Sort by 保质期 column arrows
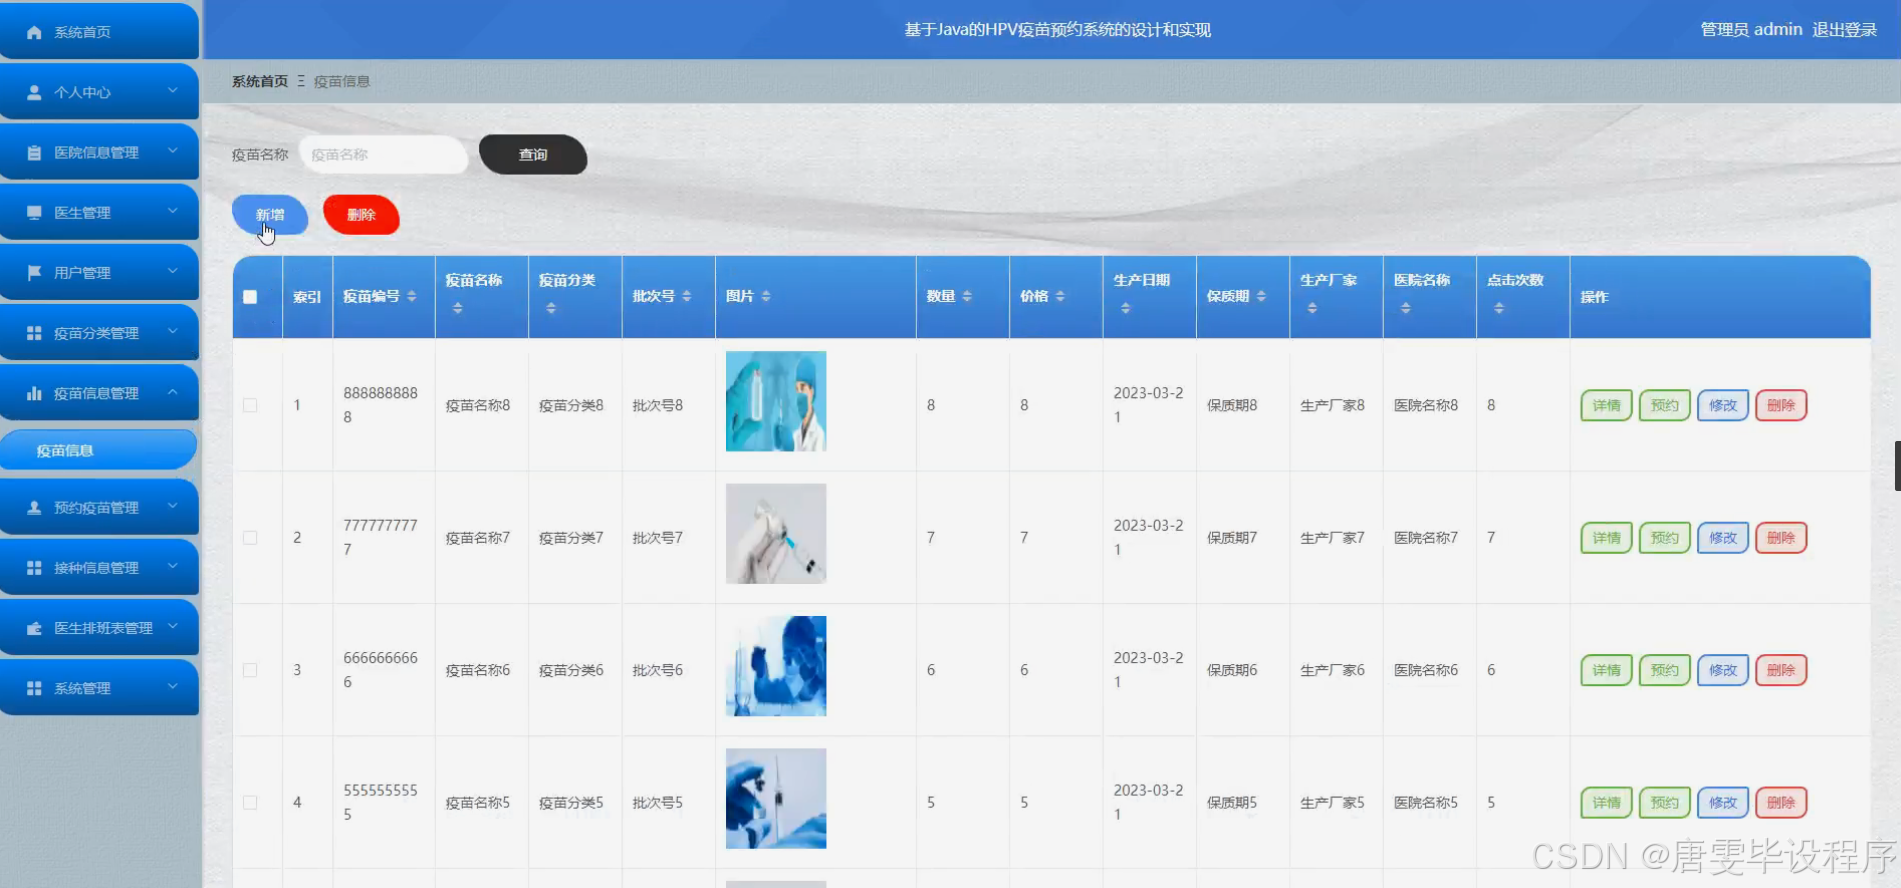This screenshot has width=1901, height=888. click(1261, 296)
